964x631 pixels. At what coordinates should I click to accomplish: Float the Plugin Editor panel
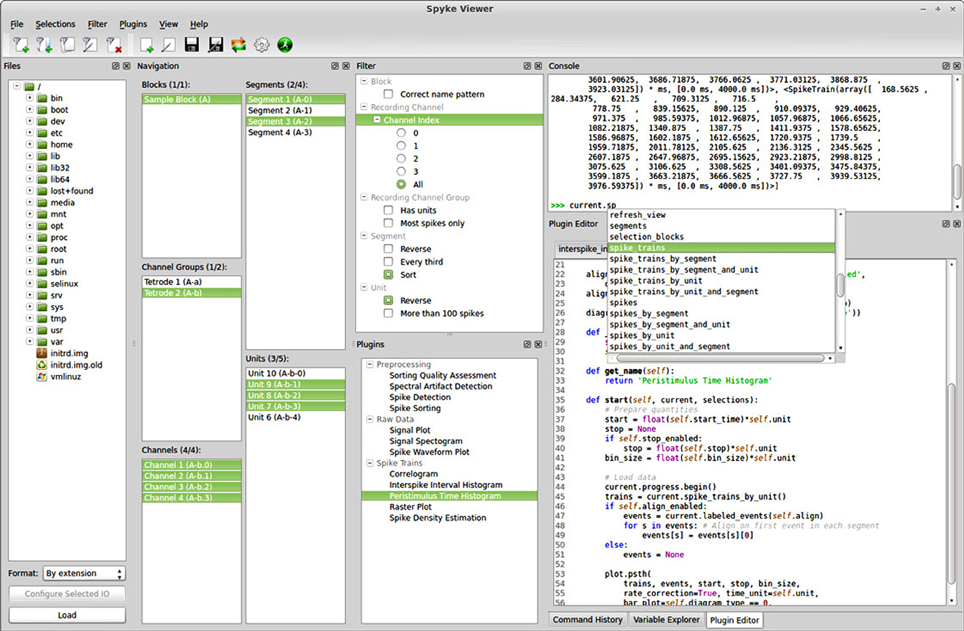pos(946,224)
